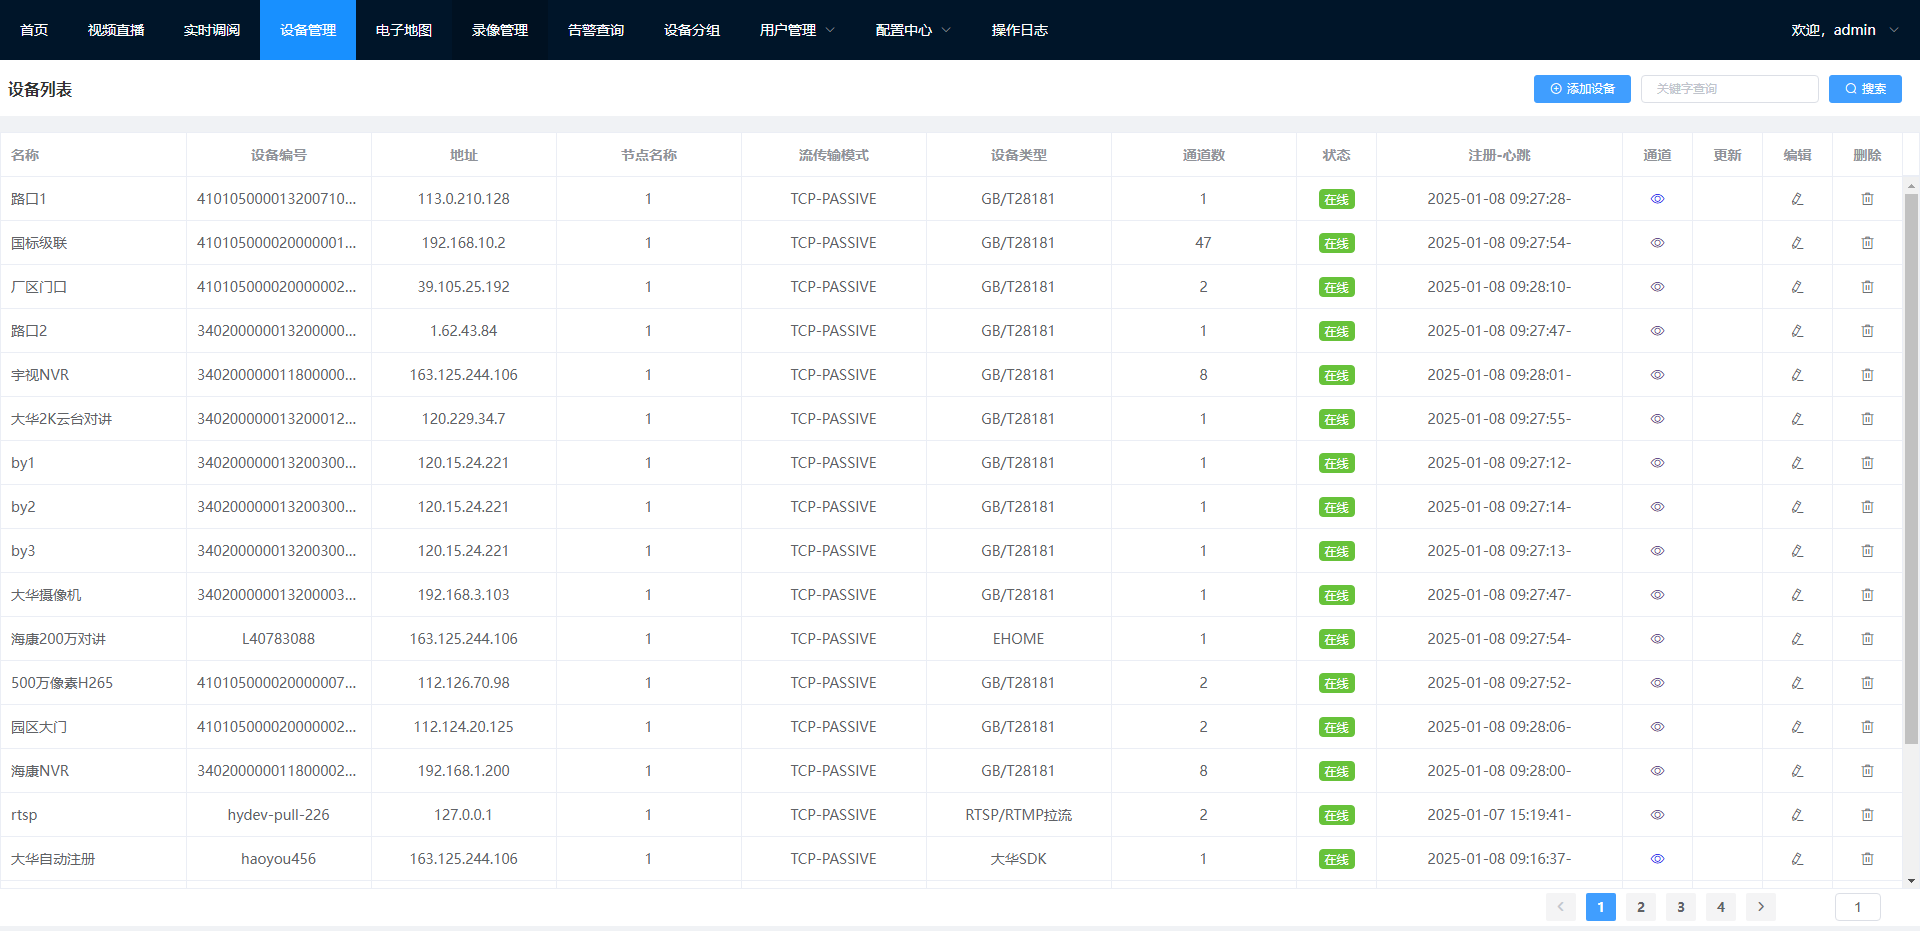1920x931 pixels.
Task: Edit the 园区大门 device
Action: pos(1797,727)
